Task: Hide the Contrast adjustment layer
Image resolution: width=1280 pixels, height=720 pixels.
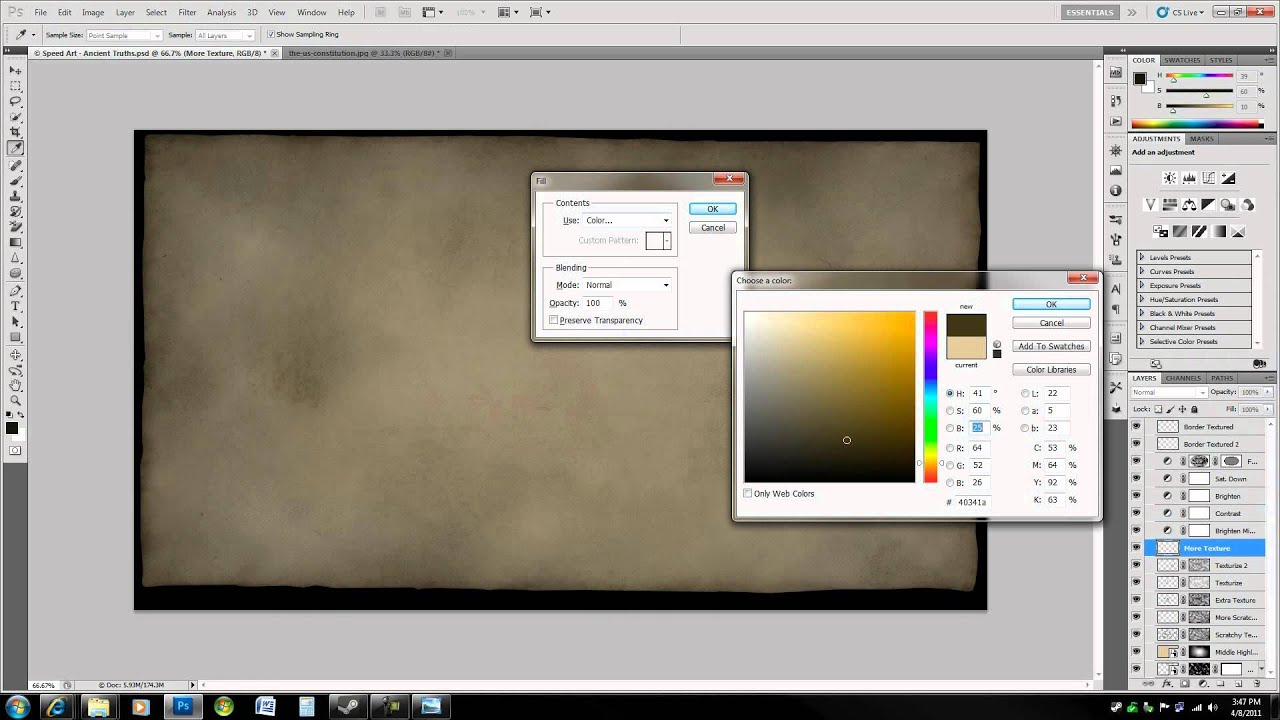Action: tap(1136, 513)
